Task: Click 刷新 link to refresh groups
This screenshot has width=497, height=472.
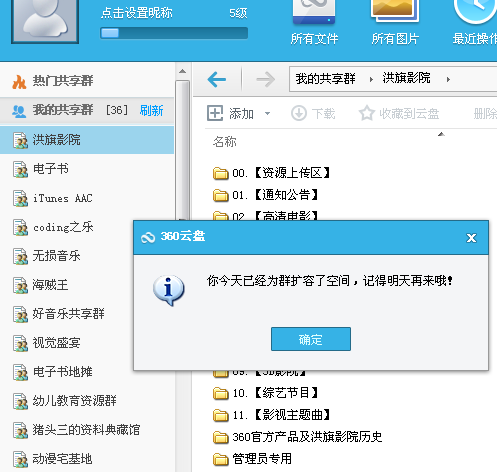Action: tap(151, 111)
